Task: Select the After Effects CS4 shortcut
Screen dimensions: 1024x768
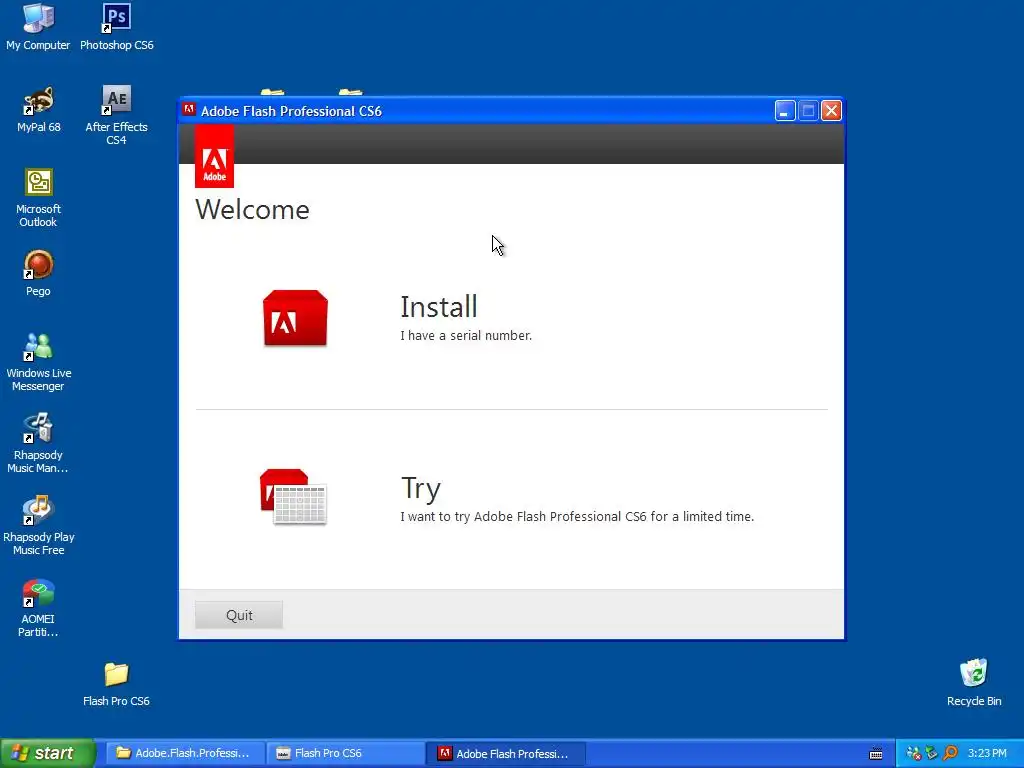Action: click(116, 115)
